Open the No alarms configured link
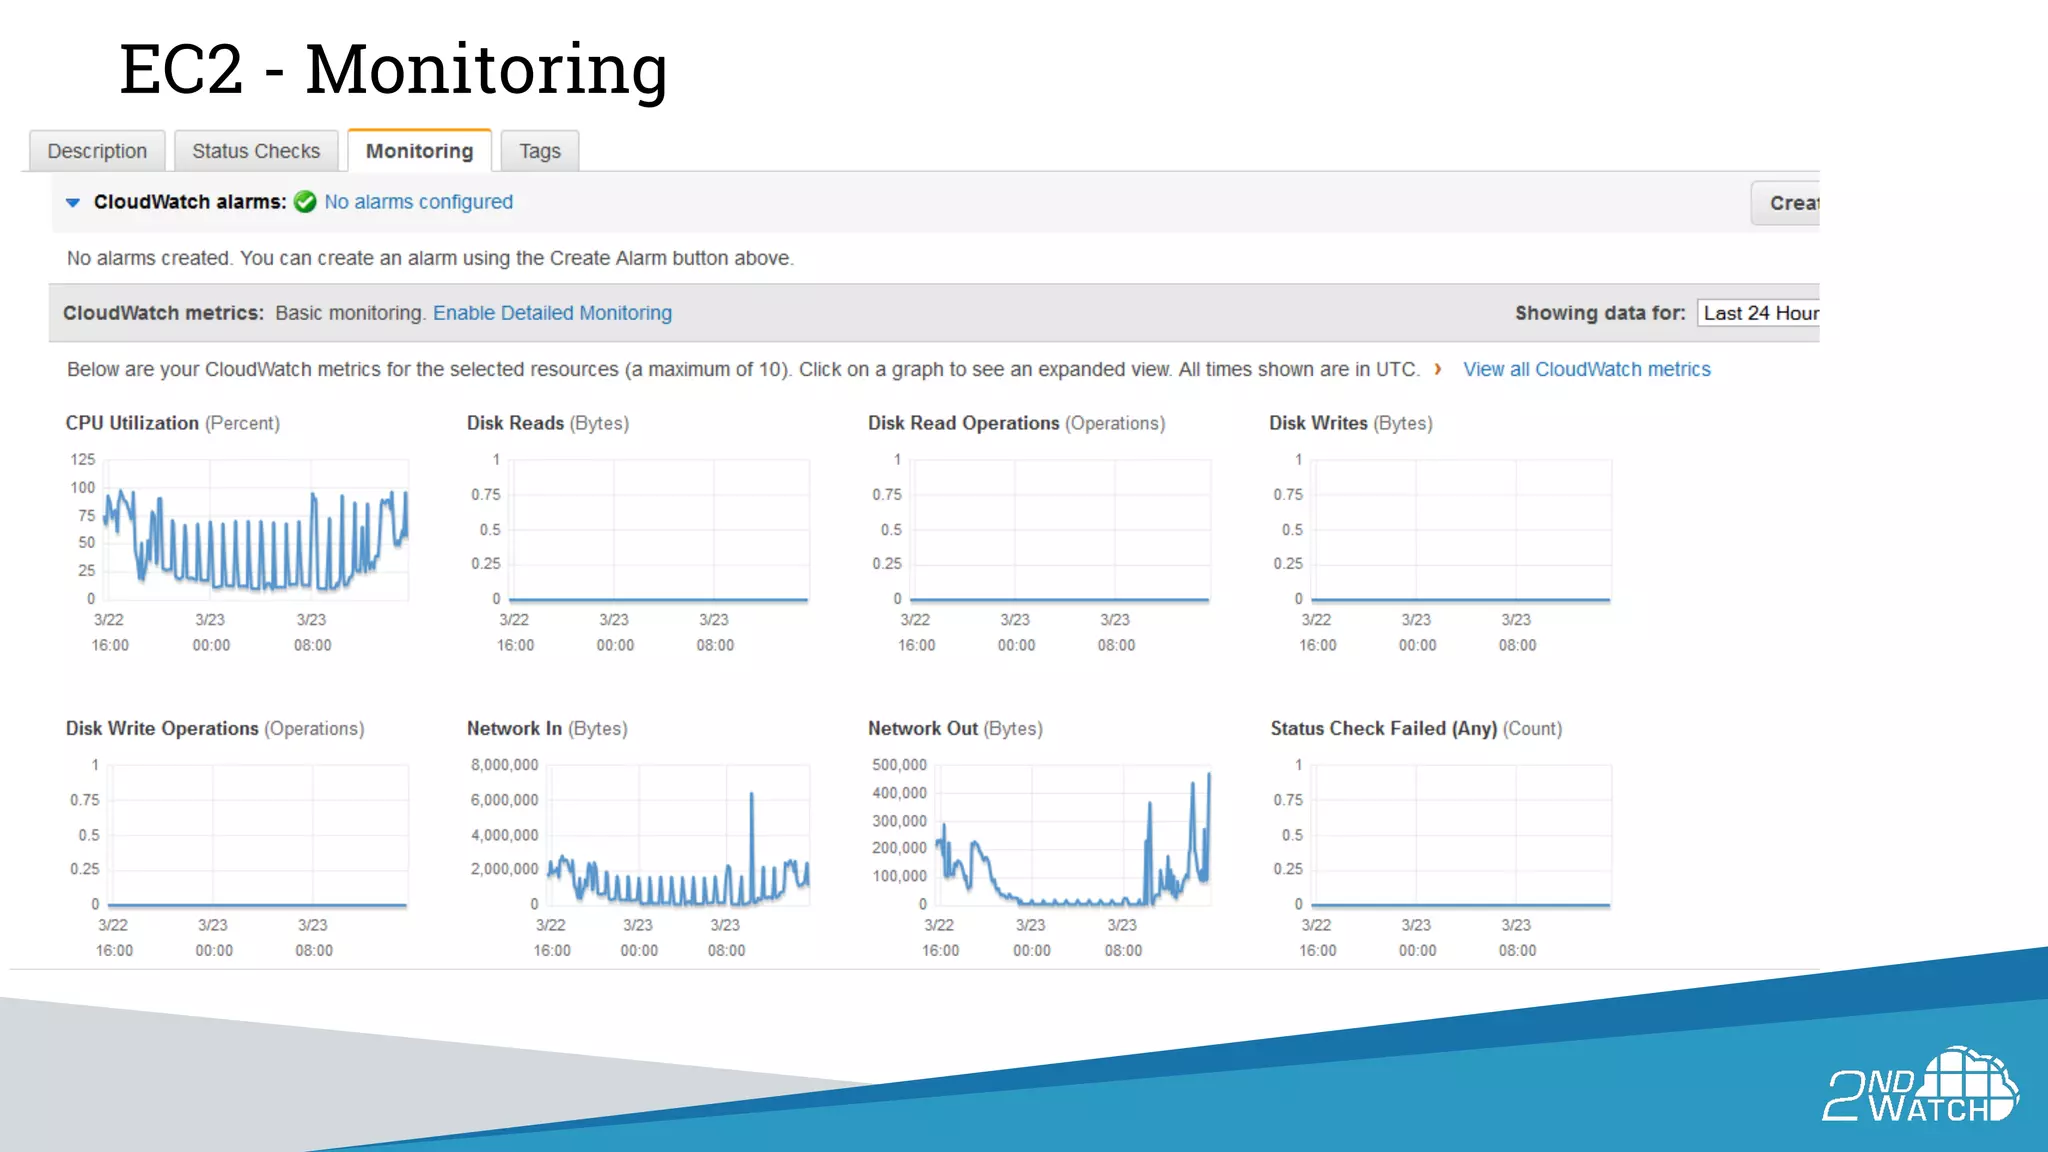Image resolution: width=2048 pixels, height=1152 pixels. point(418,202)
